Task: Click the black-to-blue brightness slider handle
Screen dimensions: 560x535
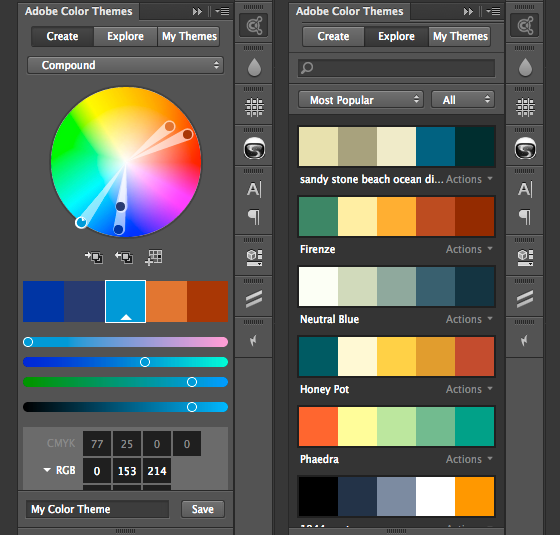Action: click(x=192, y=407)
